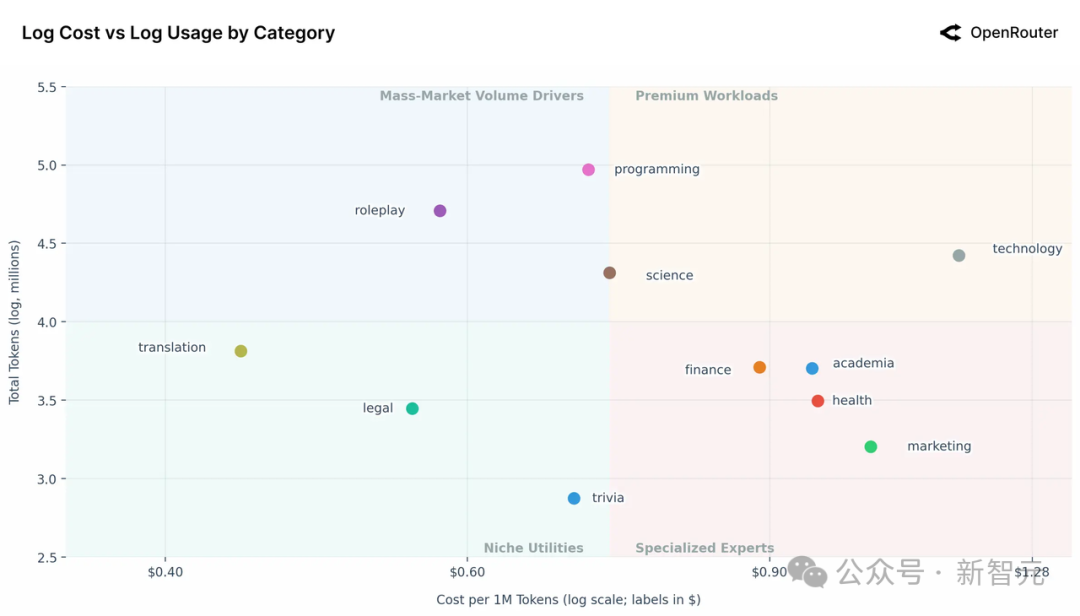Select the olive translation data point
This screenshot has height=616, width=1080.
coord(241,351)
